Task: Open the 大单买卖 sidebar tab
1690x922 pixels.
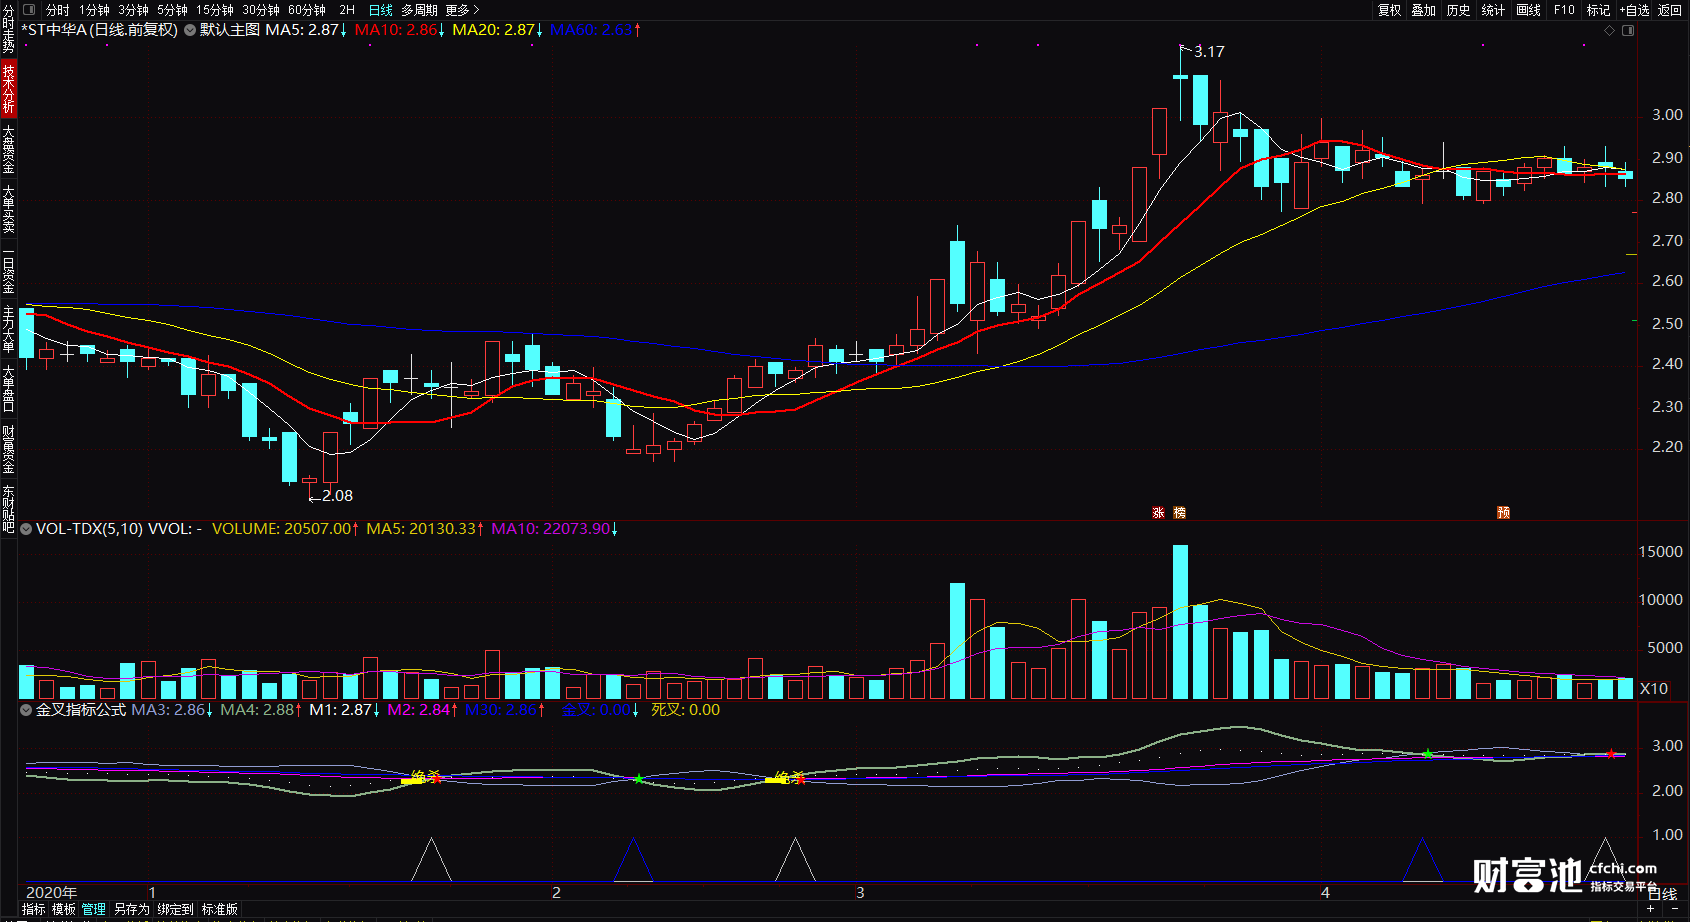Action: point(8,209)
